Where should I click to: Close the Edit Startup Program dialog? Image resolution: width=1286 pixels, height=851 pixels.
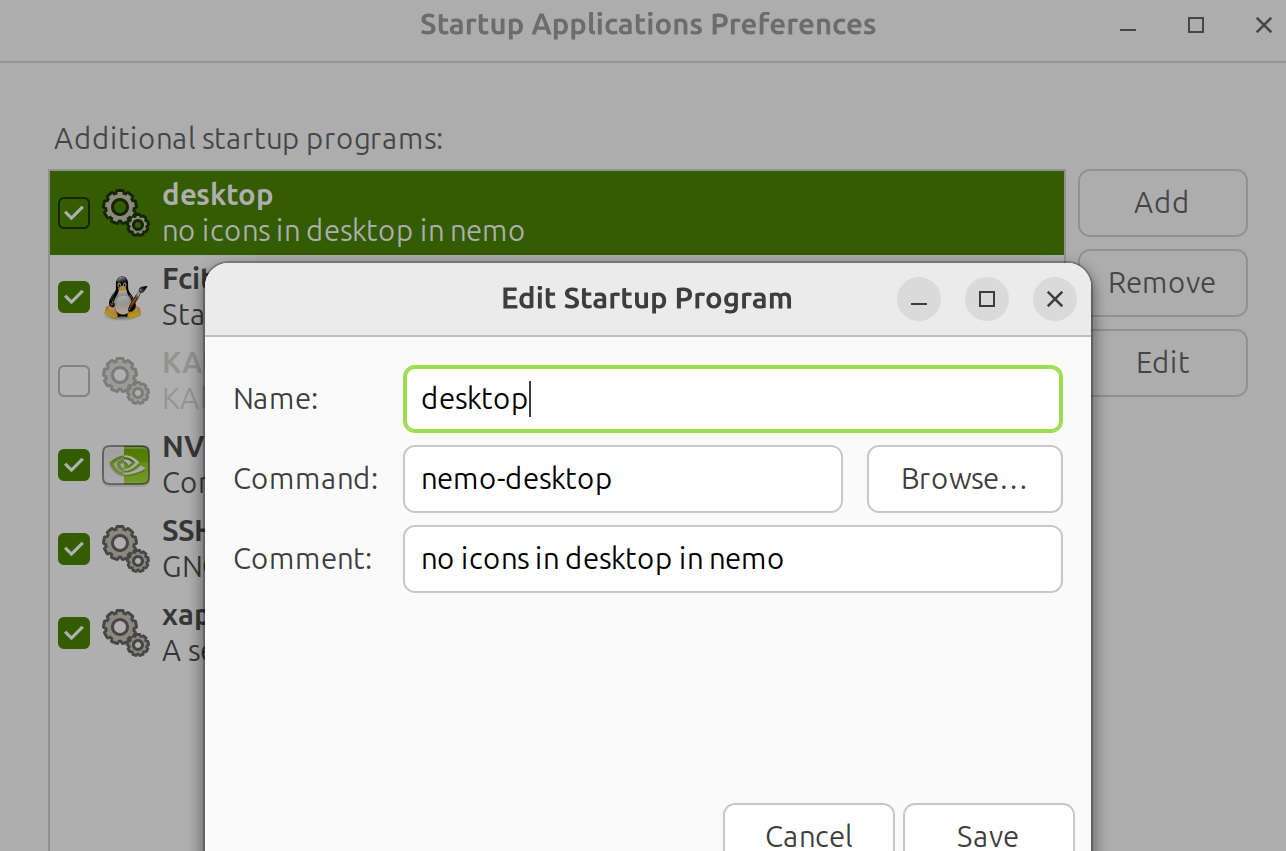(1054, 299)
